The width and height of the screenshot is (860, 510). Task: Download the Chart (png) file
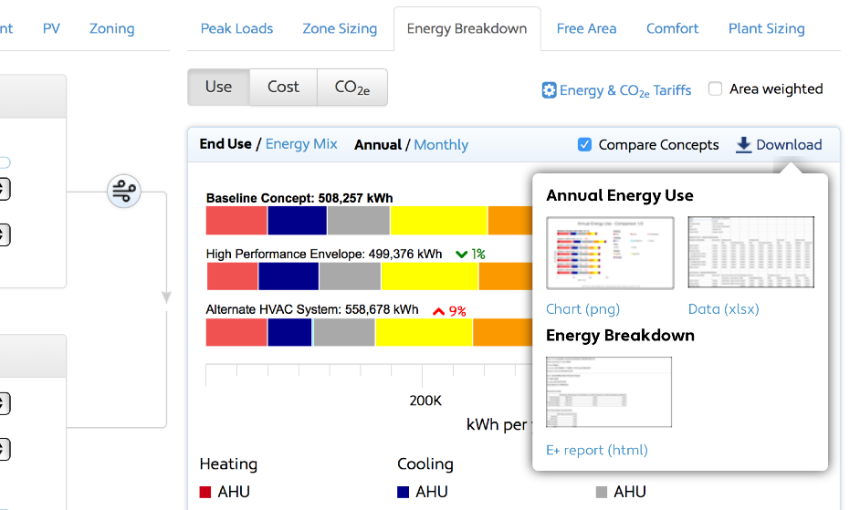[x=581, y=309]
